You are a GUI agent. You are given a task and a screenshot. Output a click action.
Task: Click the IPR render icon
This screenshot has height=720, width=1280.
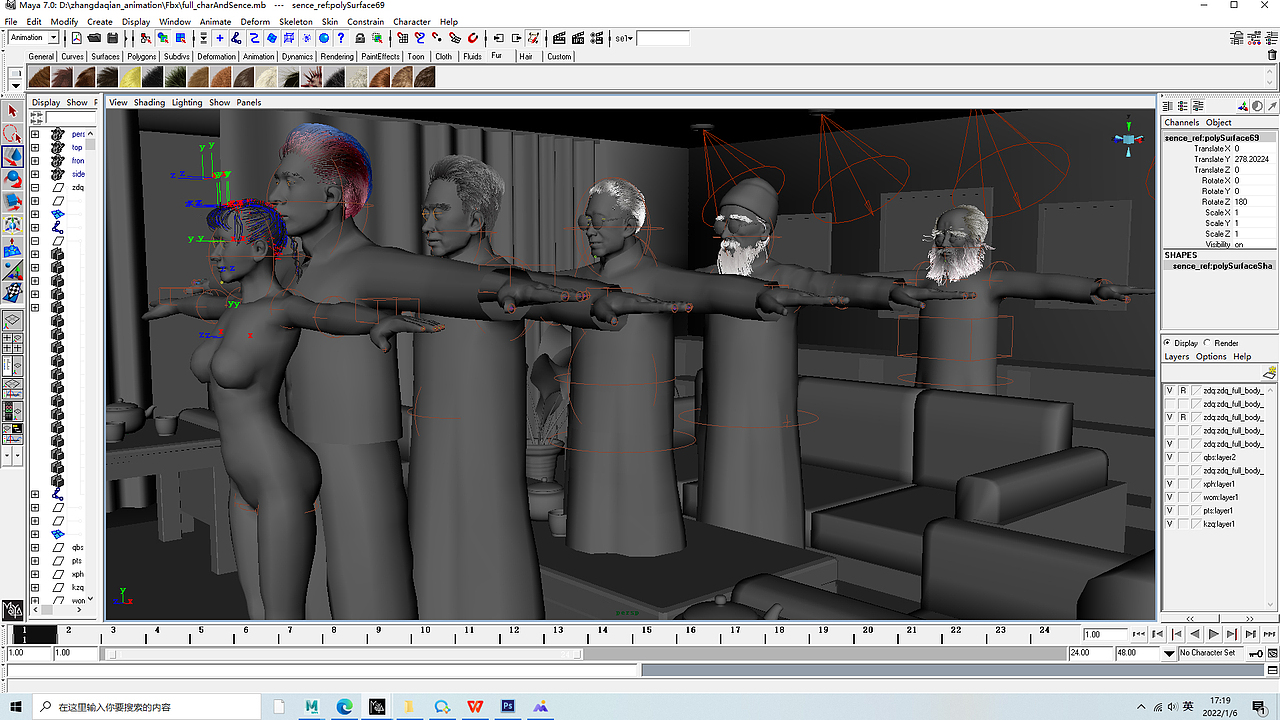tap(578, 38)
